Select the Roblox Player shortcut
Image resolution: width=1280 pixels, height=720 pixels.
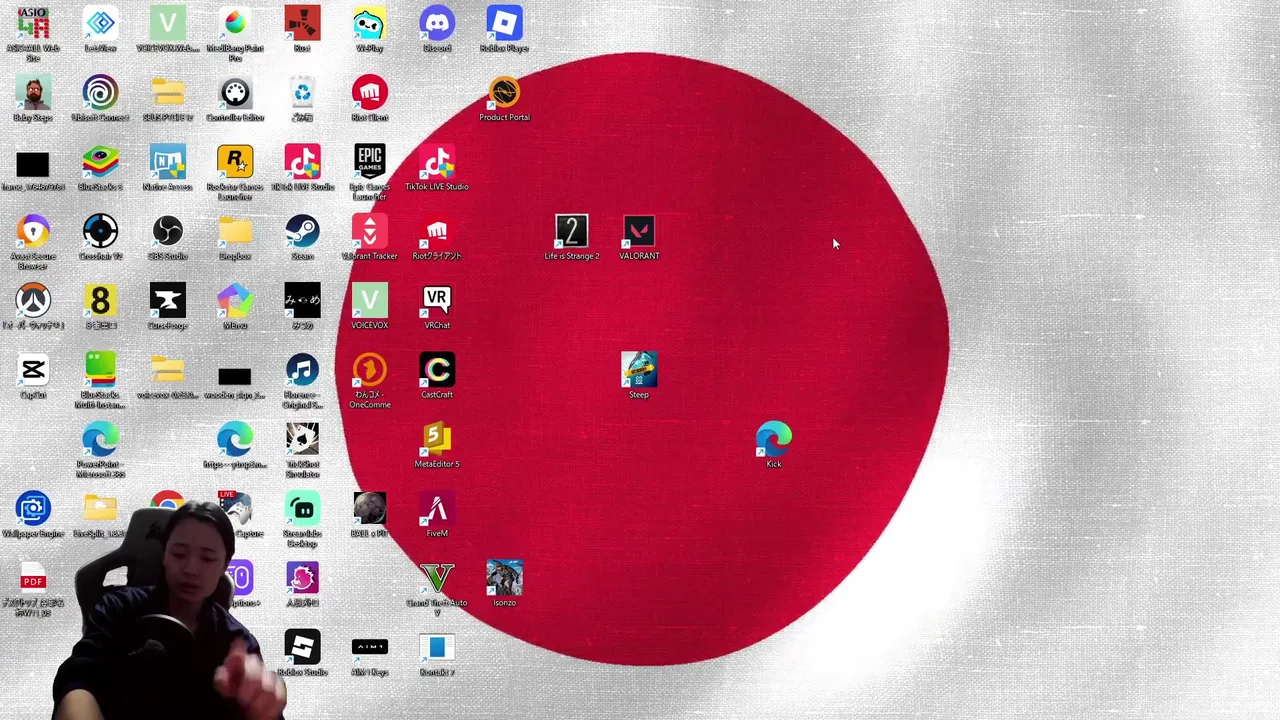[x=504, y=24]
